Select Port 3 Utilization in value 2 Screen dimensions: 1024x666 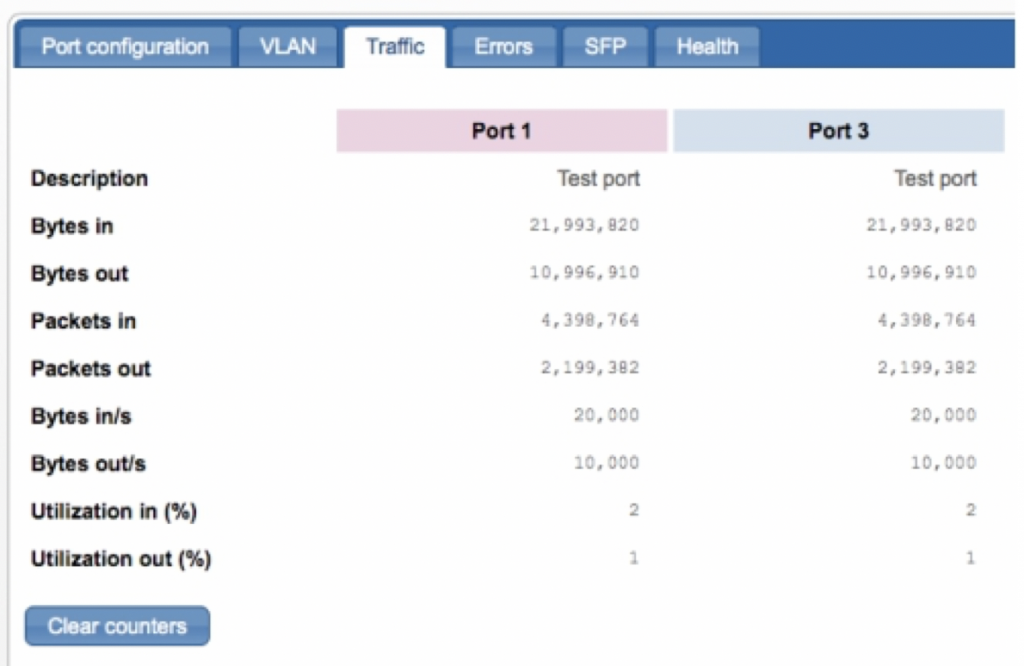coord(970,510)
